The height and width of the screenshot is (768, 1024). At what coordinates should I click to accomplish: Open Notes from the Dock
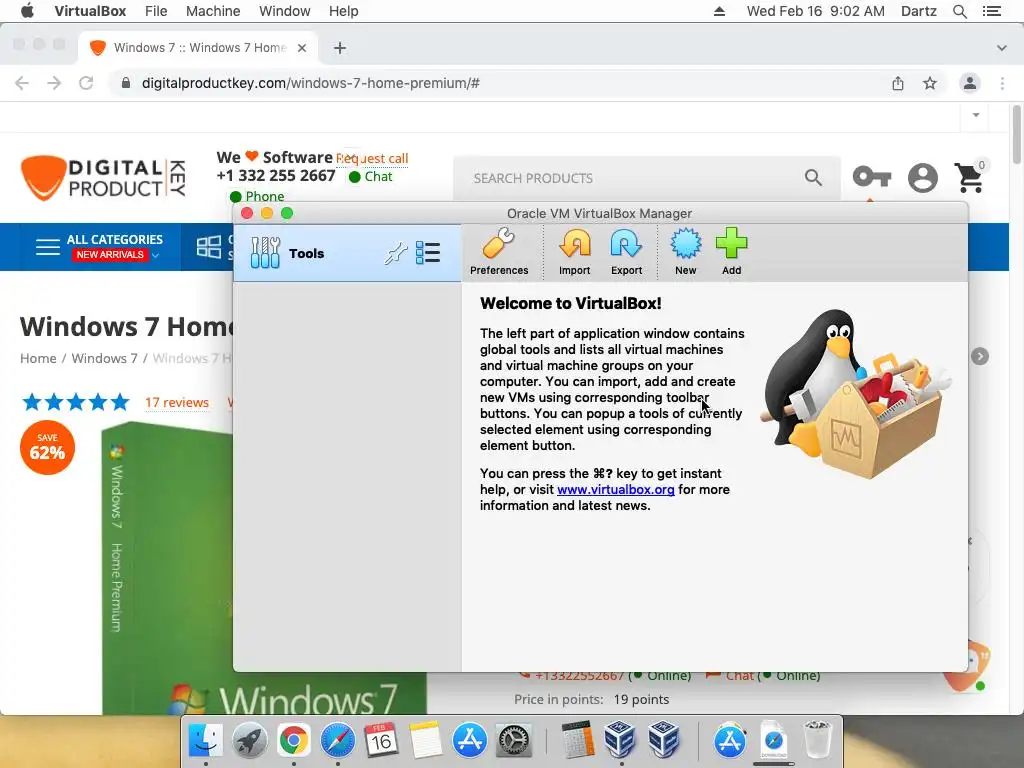point(425,741)
